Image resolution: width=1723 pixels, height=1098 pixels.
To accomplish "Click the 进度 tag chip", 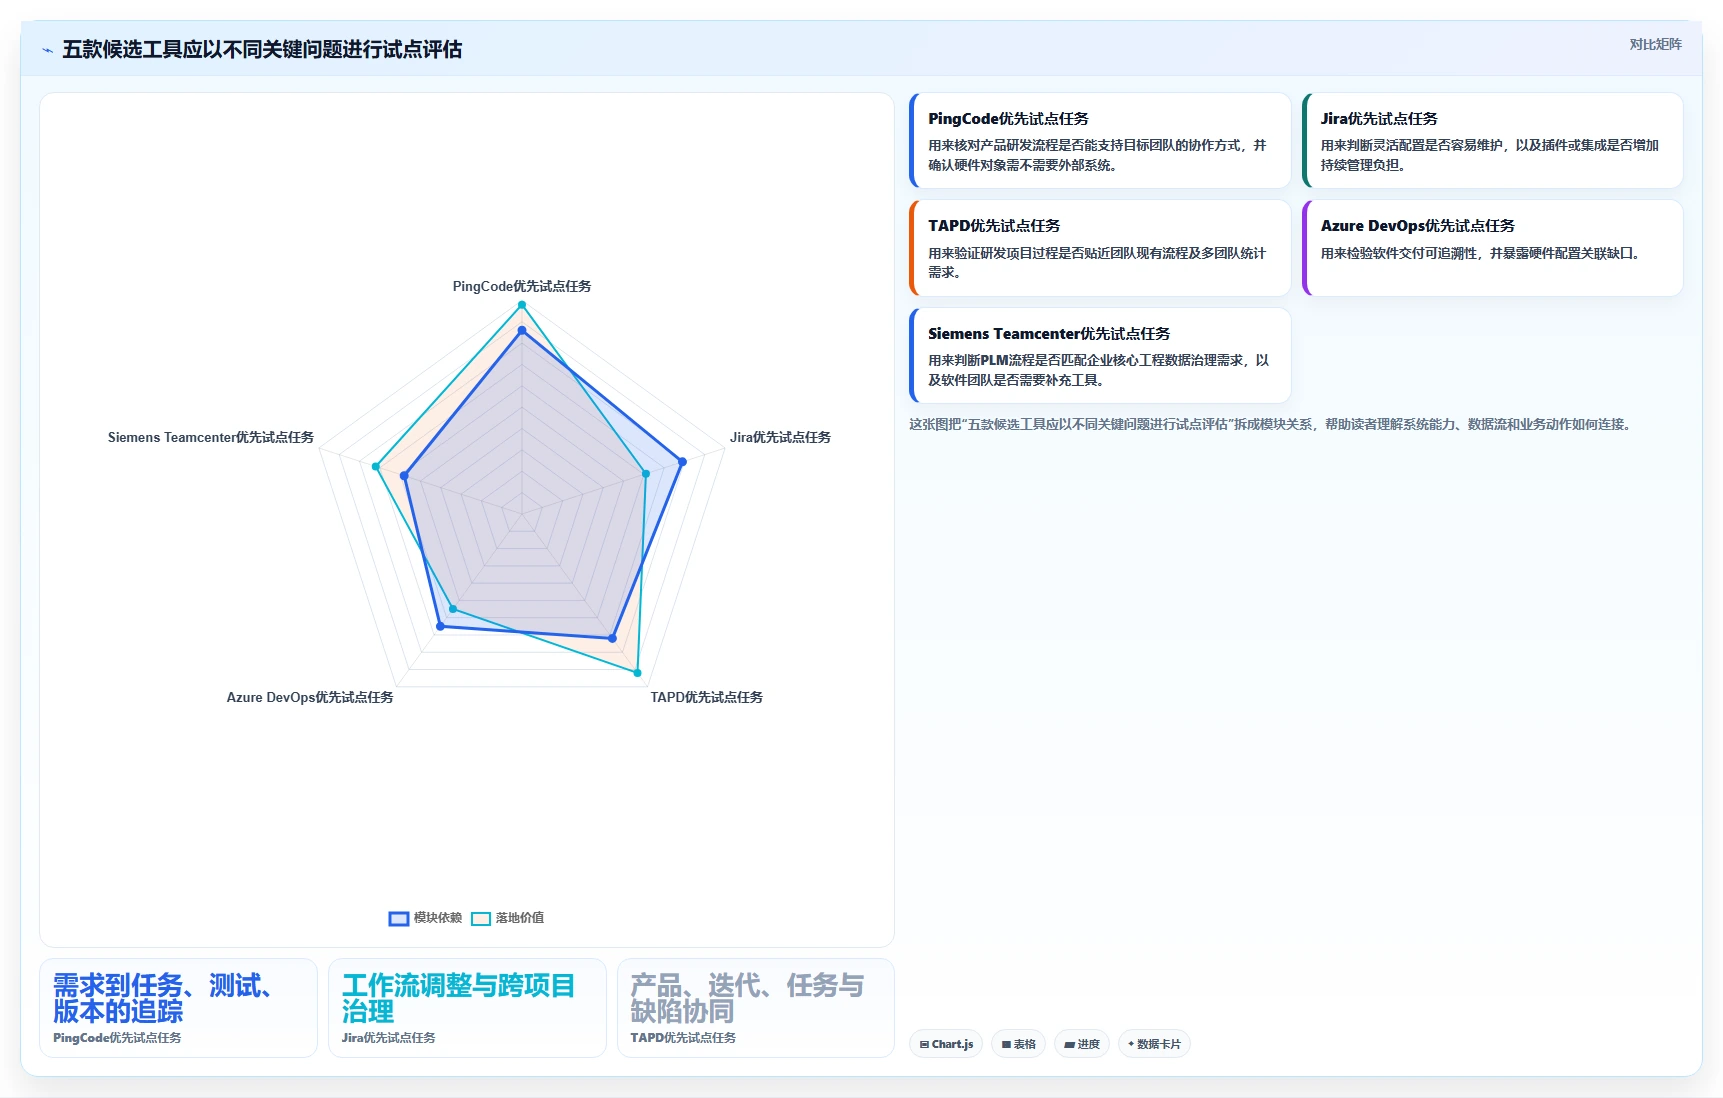I will (x=1082, y=1044).
